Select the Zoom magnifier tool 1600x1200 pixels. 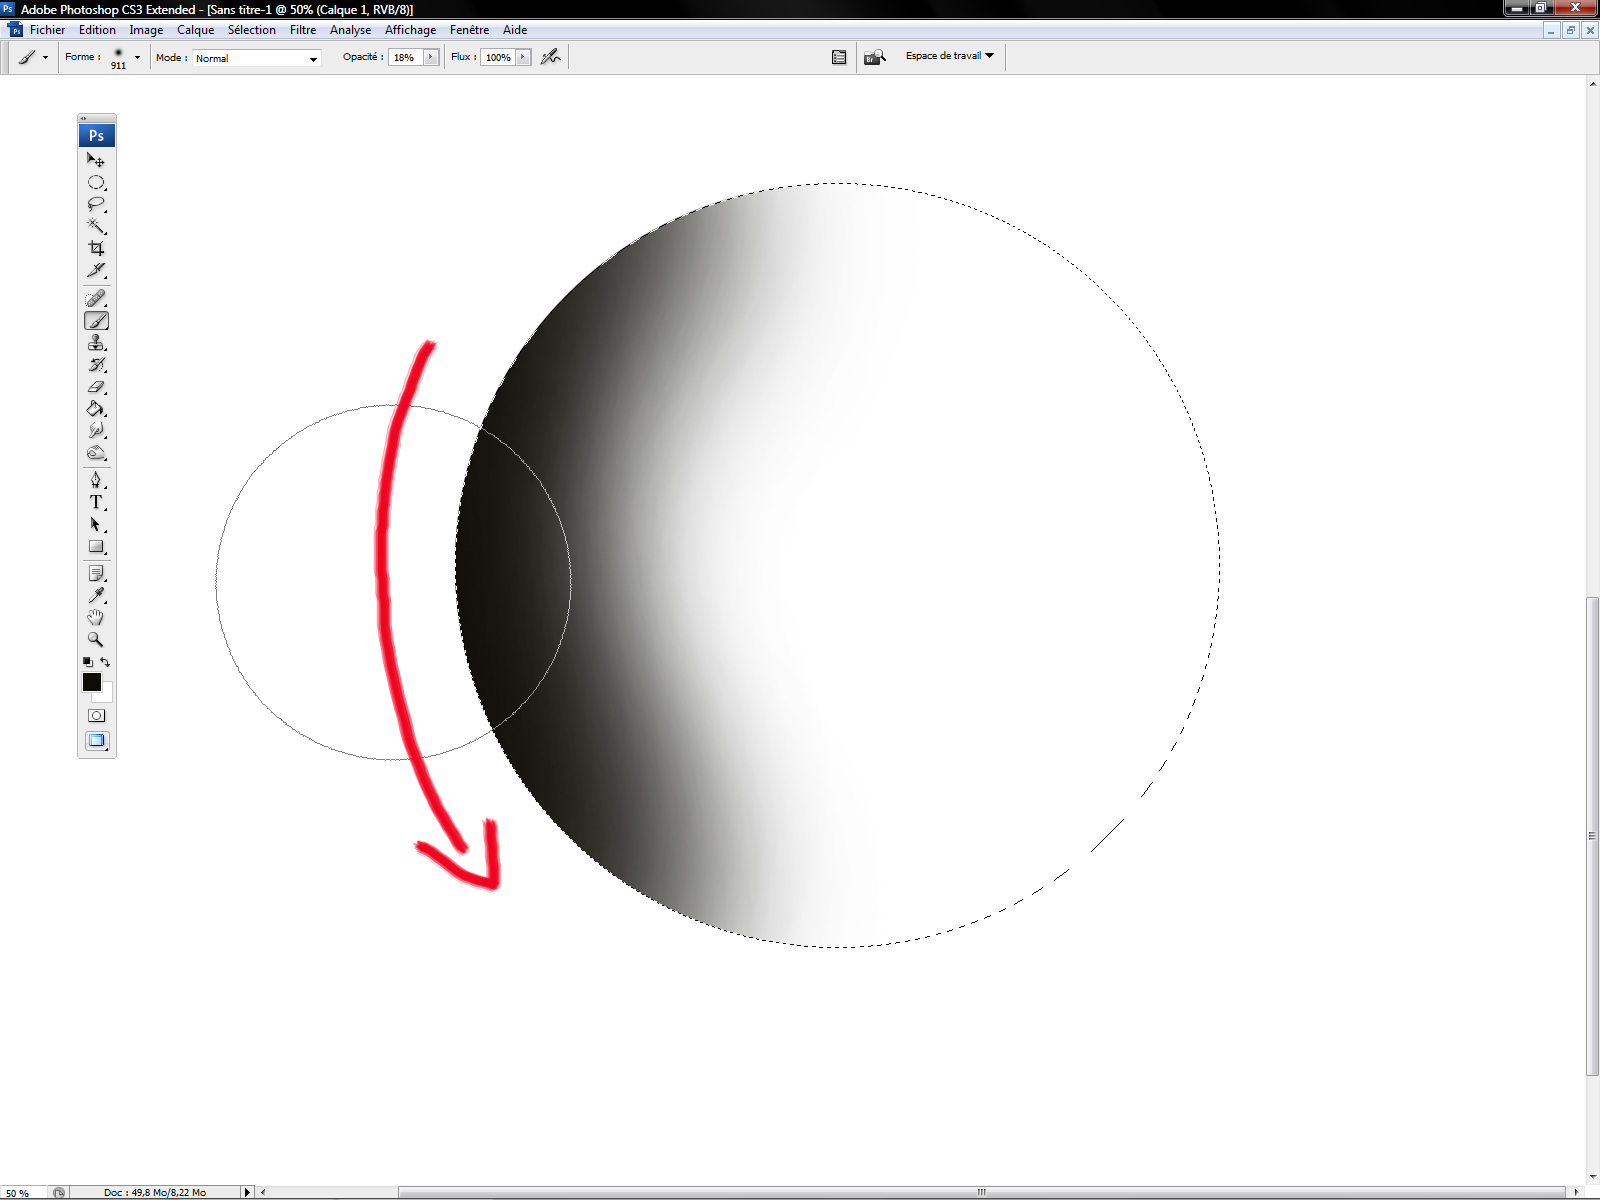tap(96, 639)
